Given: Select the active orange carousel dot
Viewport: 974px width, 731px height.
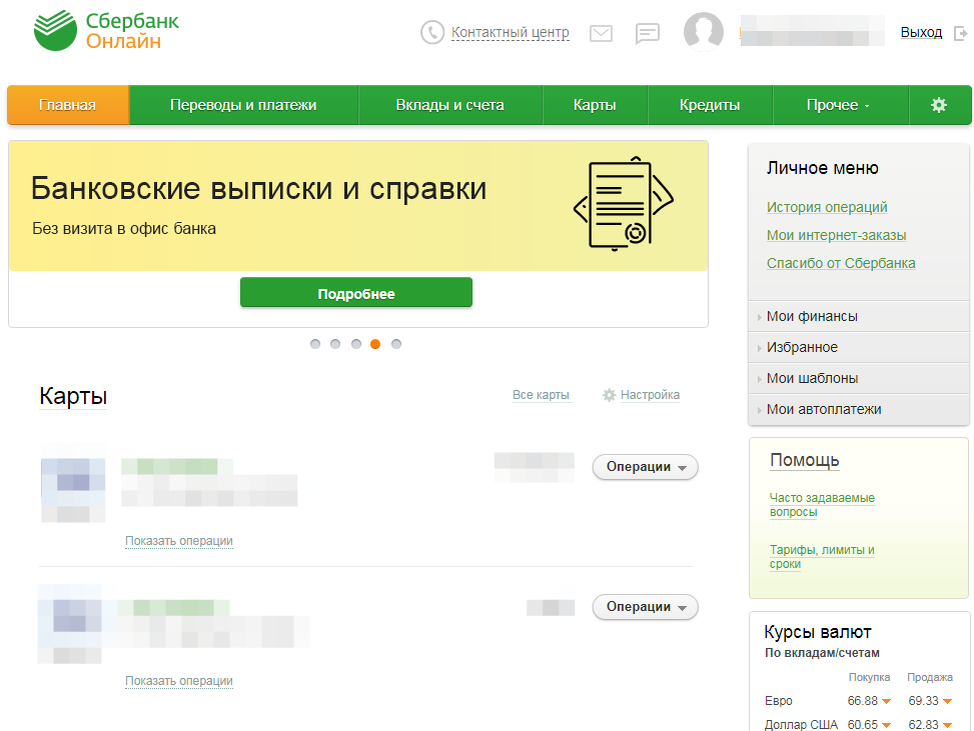Looking at the screenshot, I should [375, 344].
